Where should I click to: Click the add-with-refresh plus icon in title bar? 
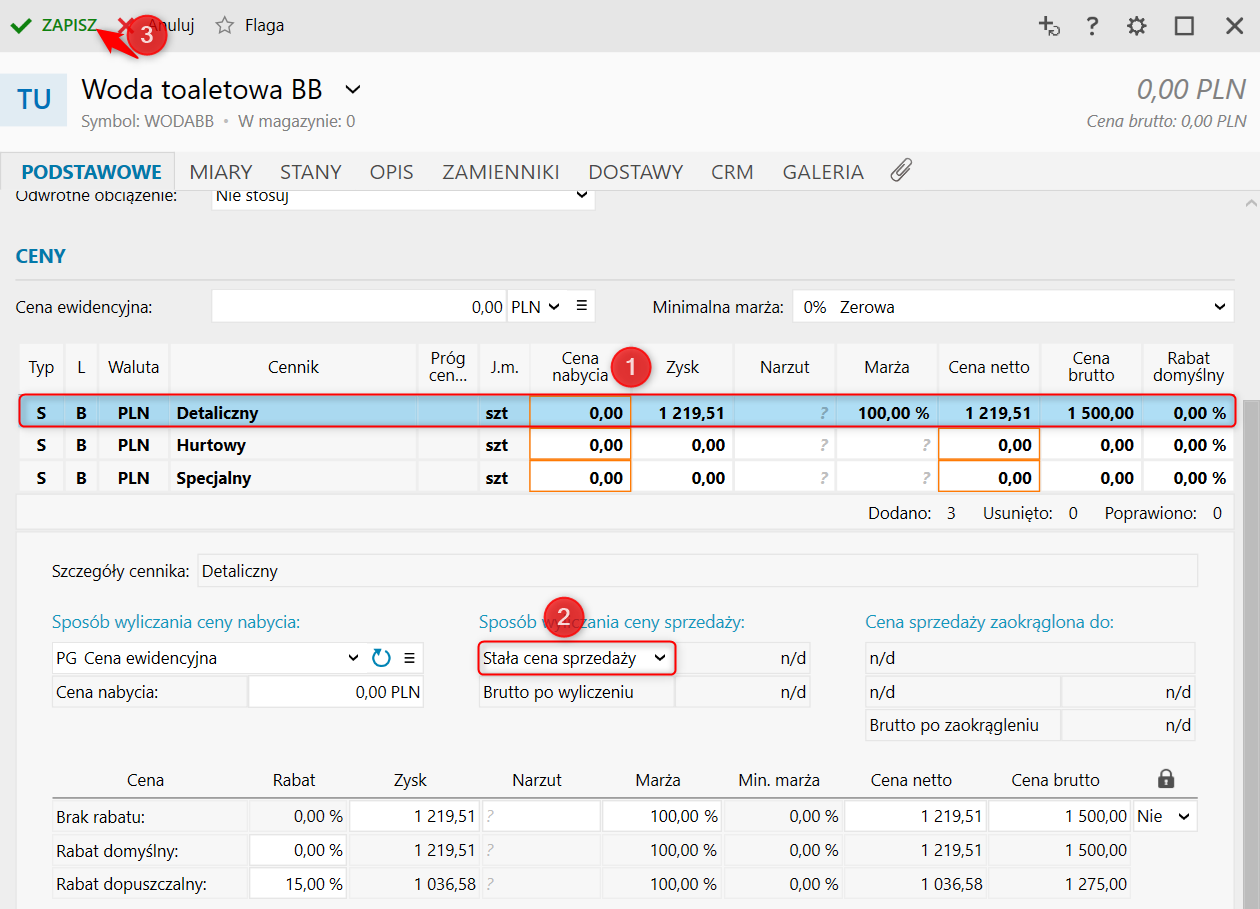point(1049,26)
